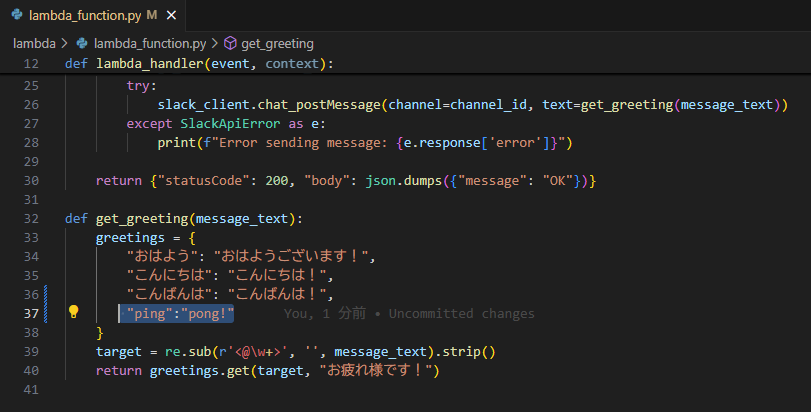
Task: Click the get_greeting symbol cube icon
Action: point(230,43)
